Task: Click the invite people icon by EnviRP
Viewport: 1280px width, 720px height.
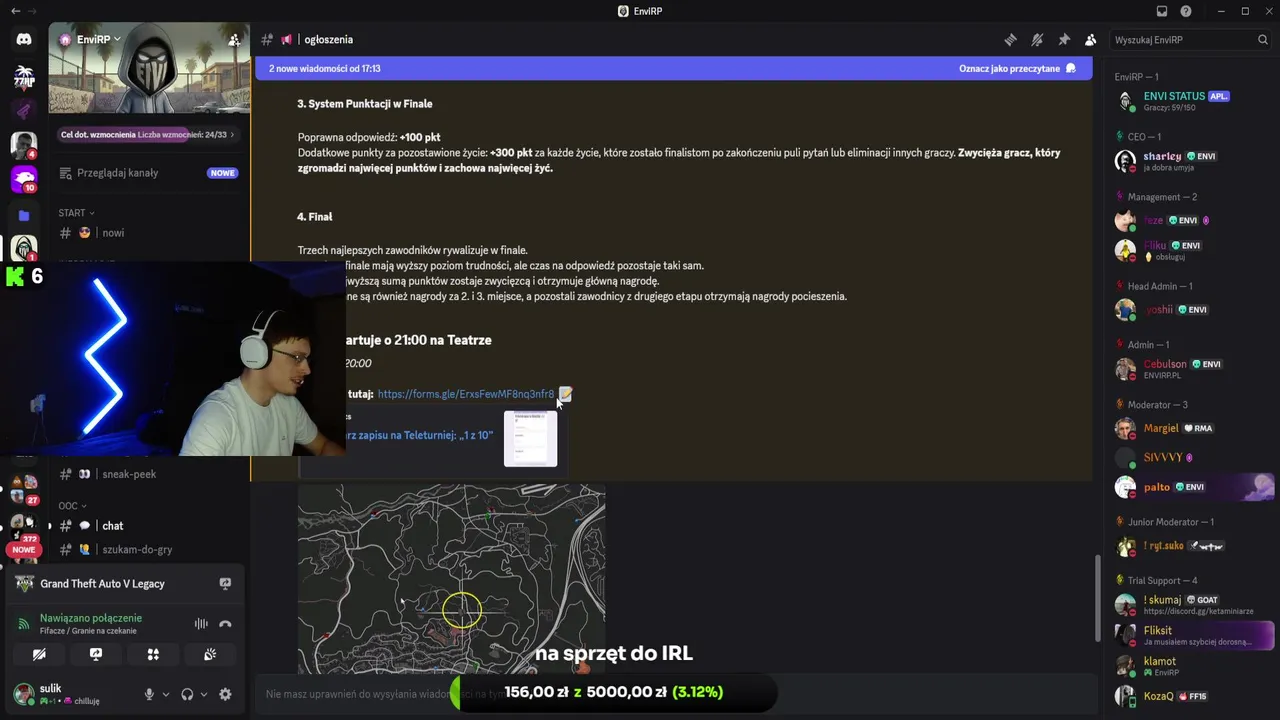Action: (x=233, y=40)
